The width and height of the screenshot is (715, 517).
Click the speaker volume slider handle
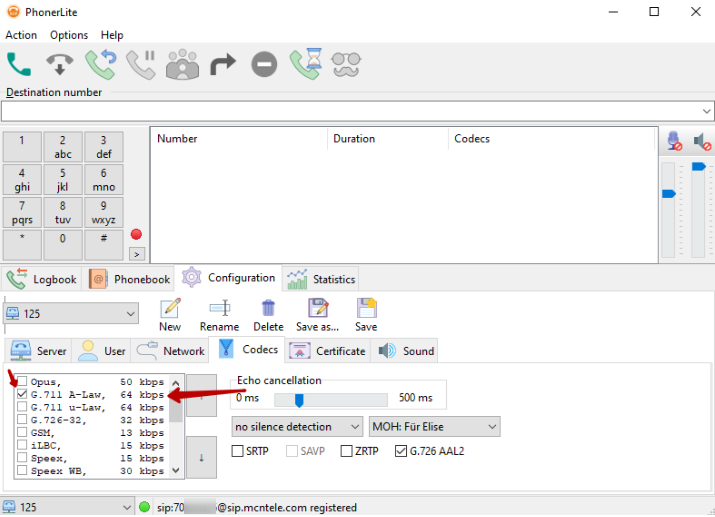pos(699,166)
